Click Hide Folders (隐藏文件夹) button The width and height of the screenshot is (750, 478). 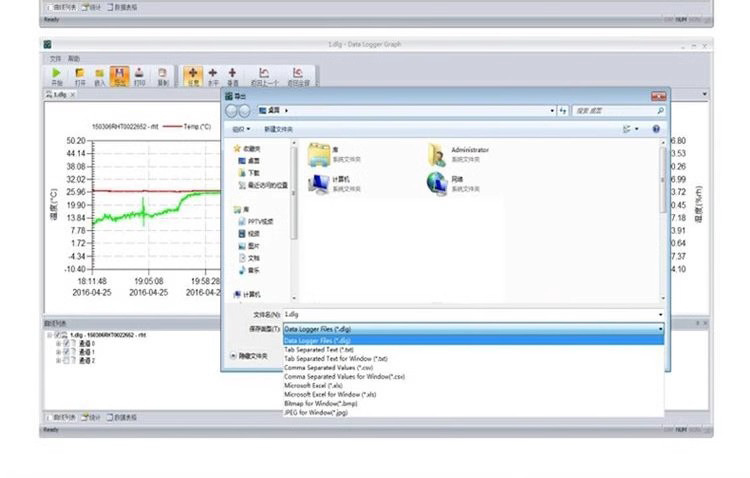249,356
